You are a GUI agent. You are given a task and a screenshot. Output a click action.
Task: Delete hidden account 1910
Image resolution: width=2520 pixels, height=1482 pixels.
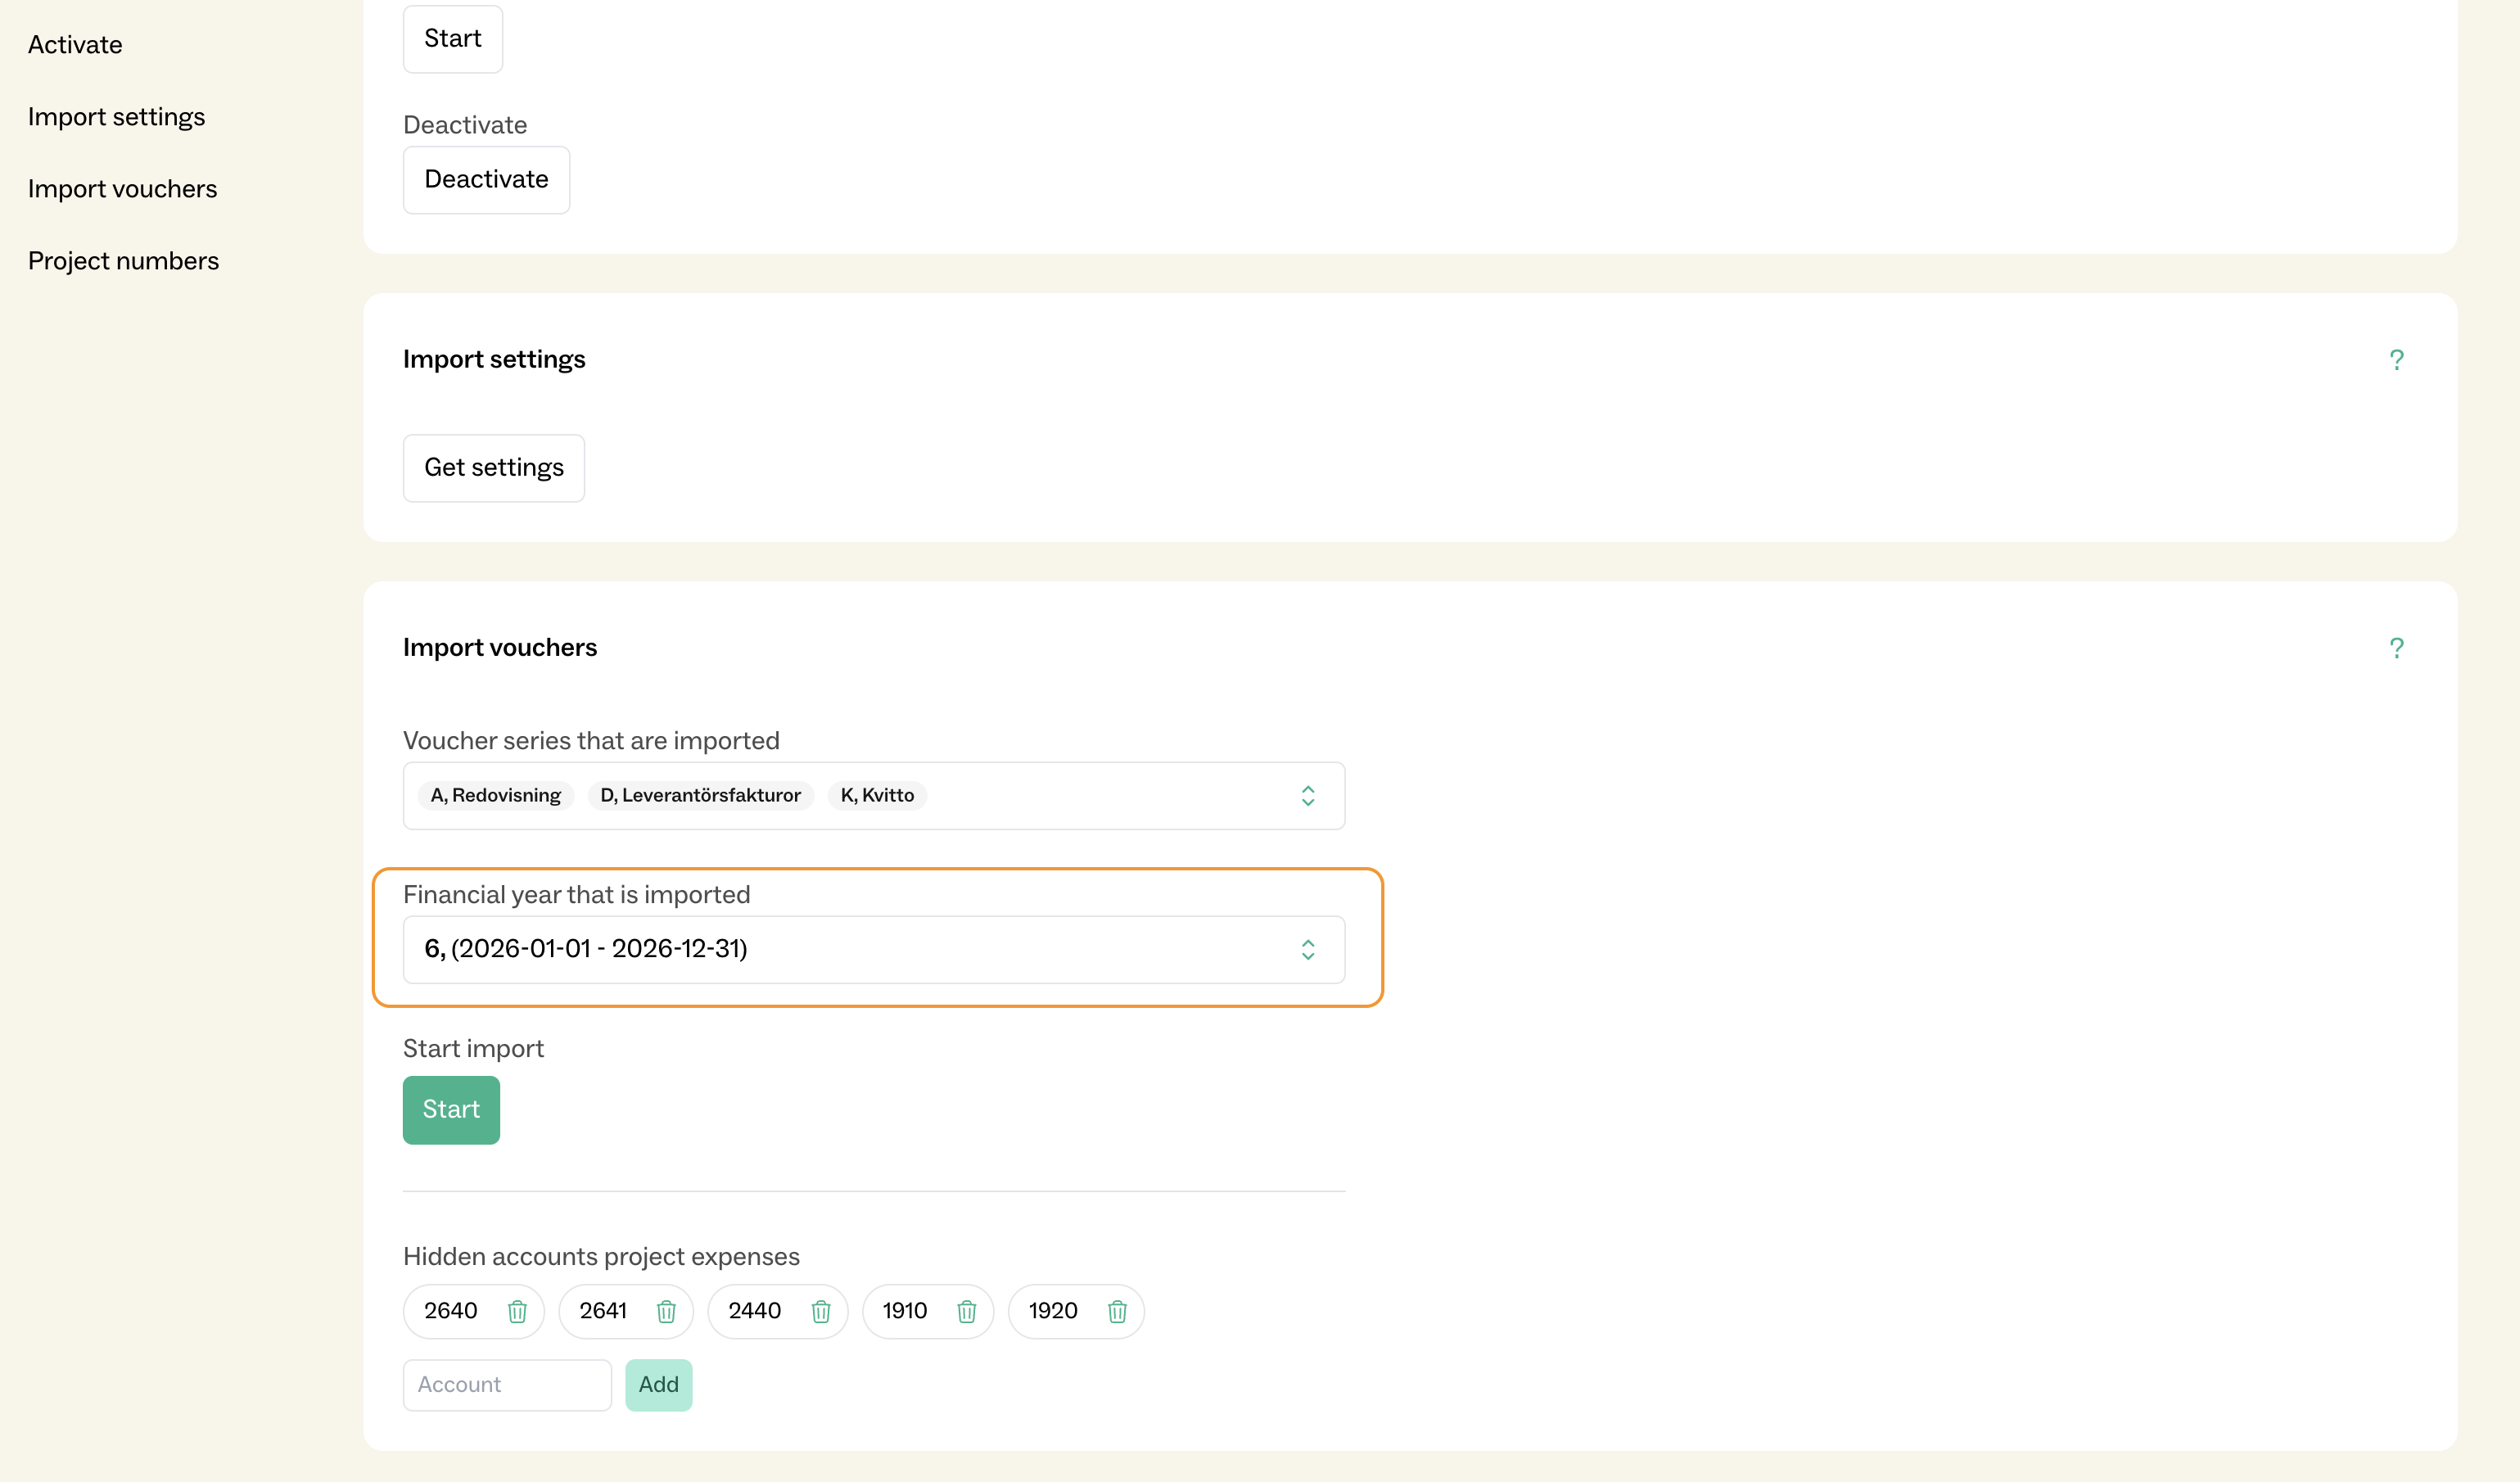966,1311
